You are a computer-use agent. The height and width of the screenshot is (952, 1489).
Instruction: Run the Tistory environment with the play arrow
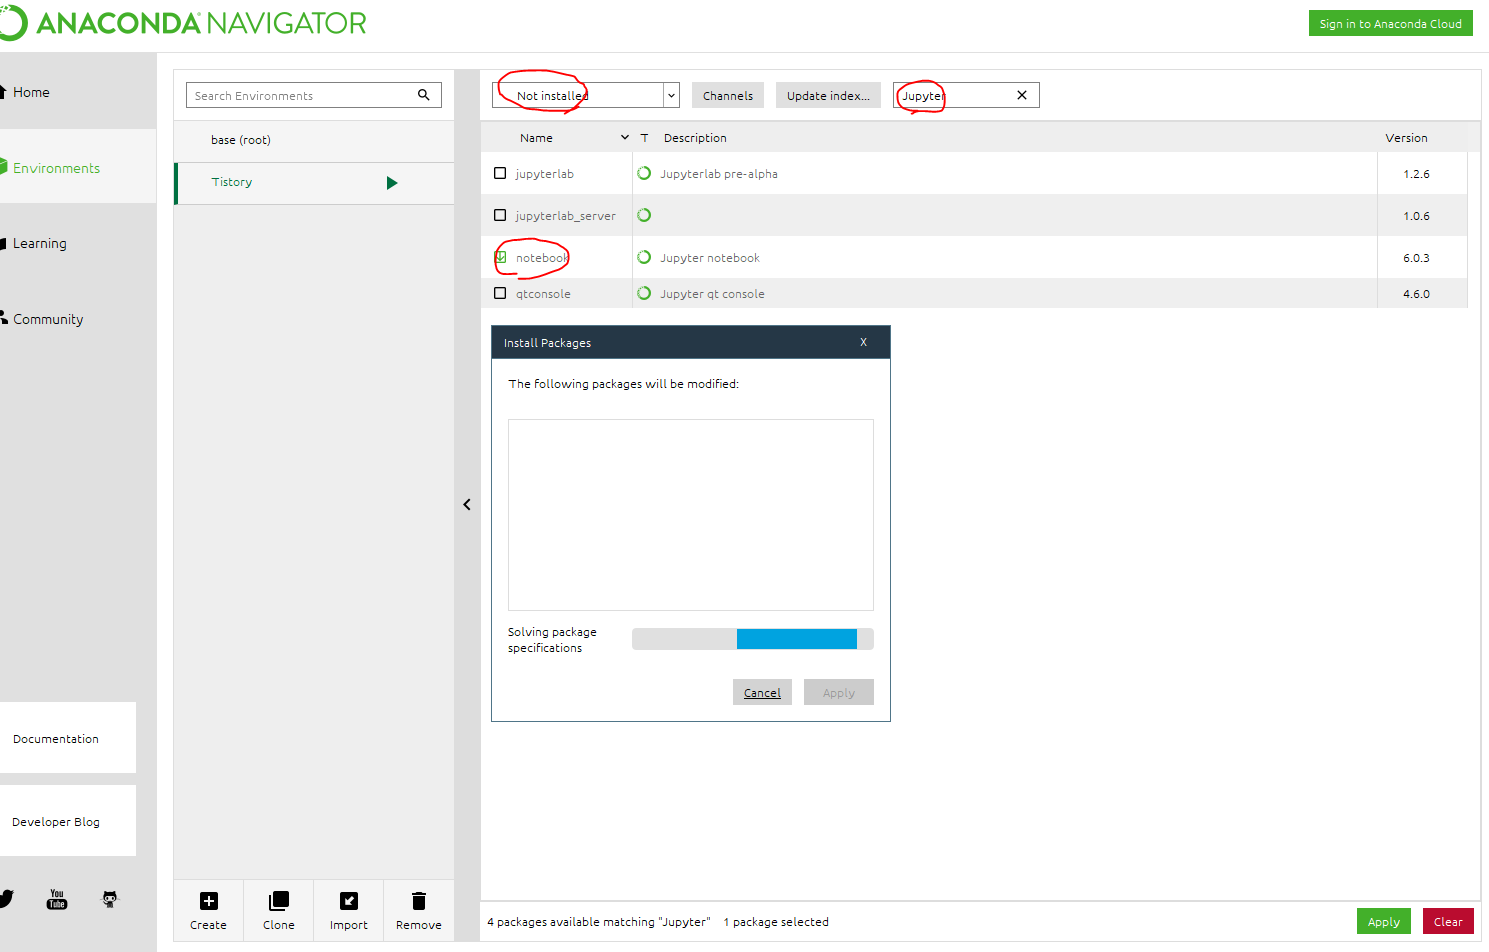click(392, 183)
